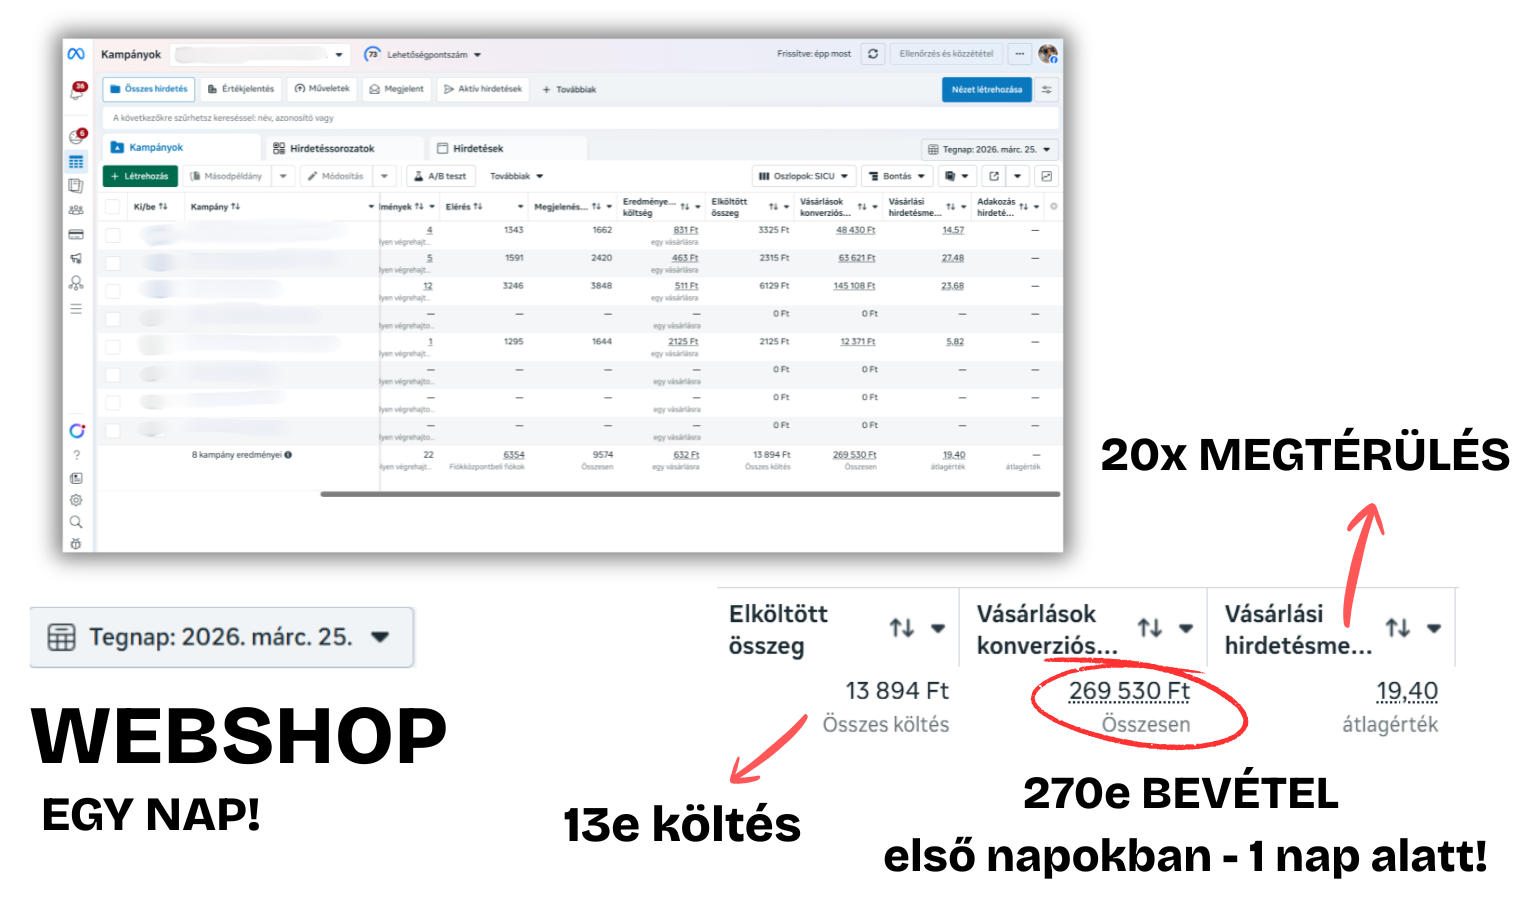
Task: Open the Help question mark icon
Action: pyautogui.click(x=76, y=455)
